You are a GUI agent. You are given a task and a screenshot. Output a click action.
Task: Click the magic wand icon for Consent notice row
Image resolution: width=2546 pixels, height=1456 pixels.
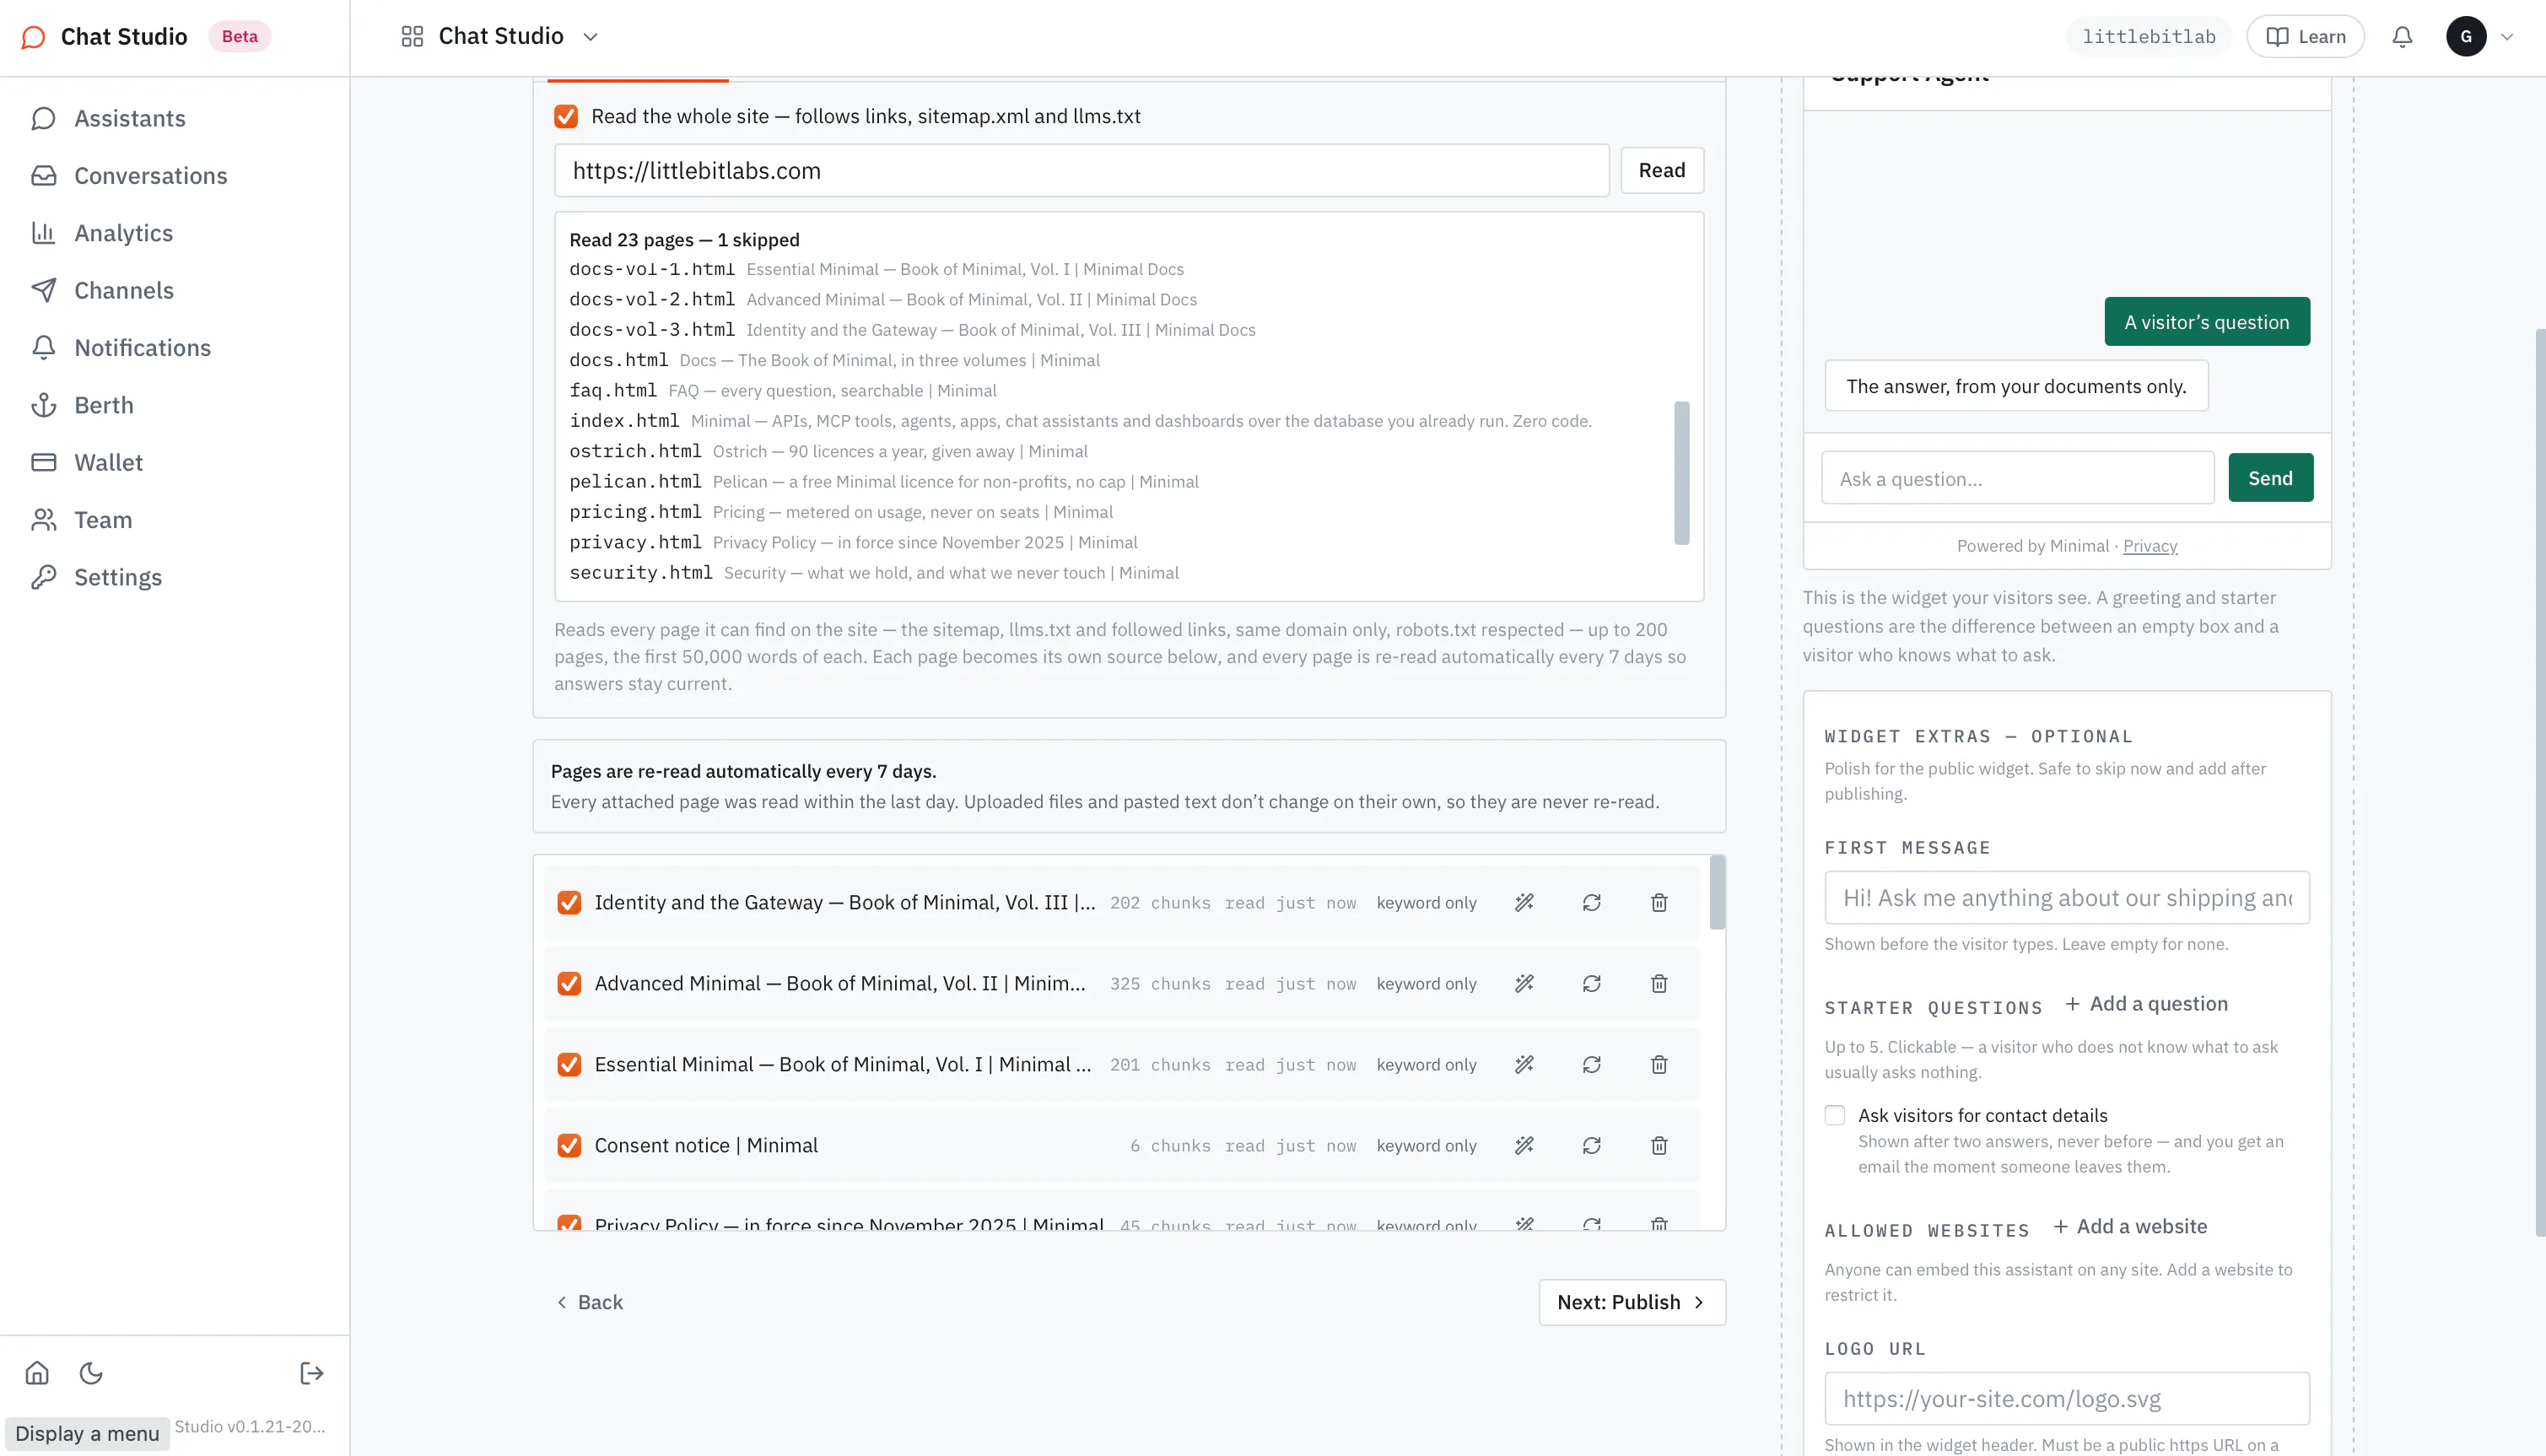(1524, 1145)
